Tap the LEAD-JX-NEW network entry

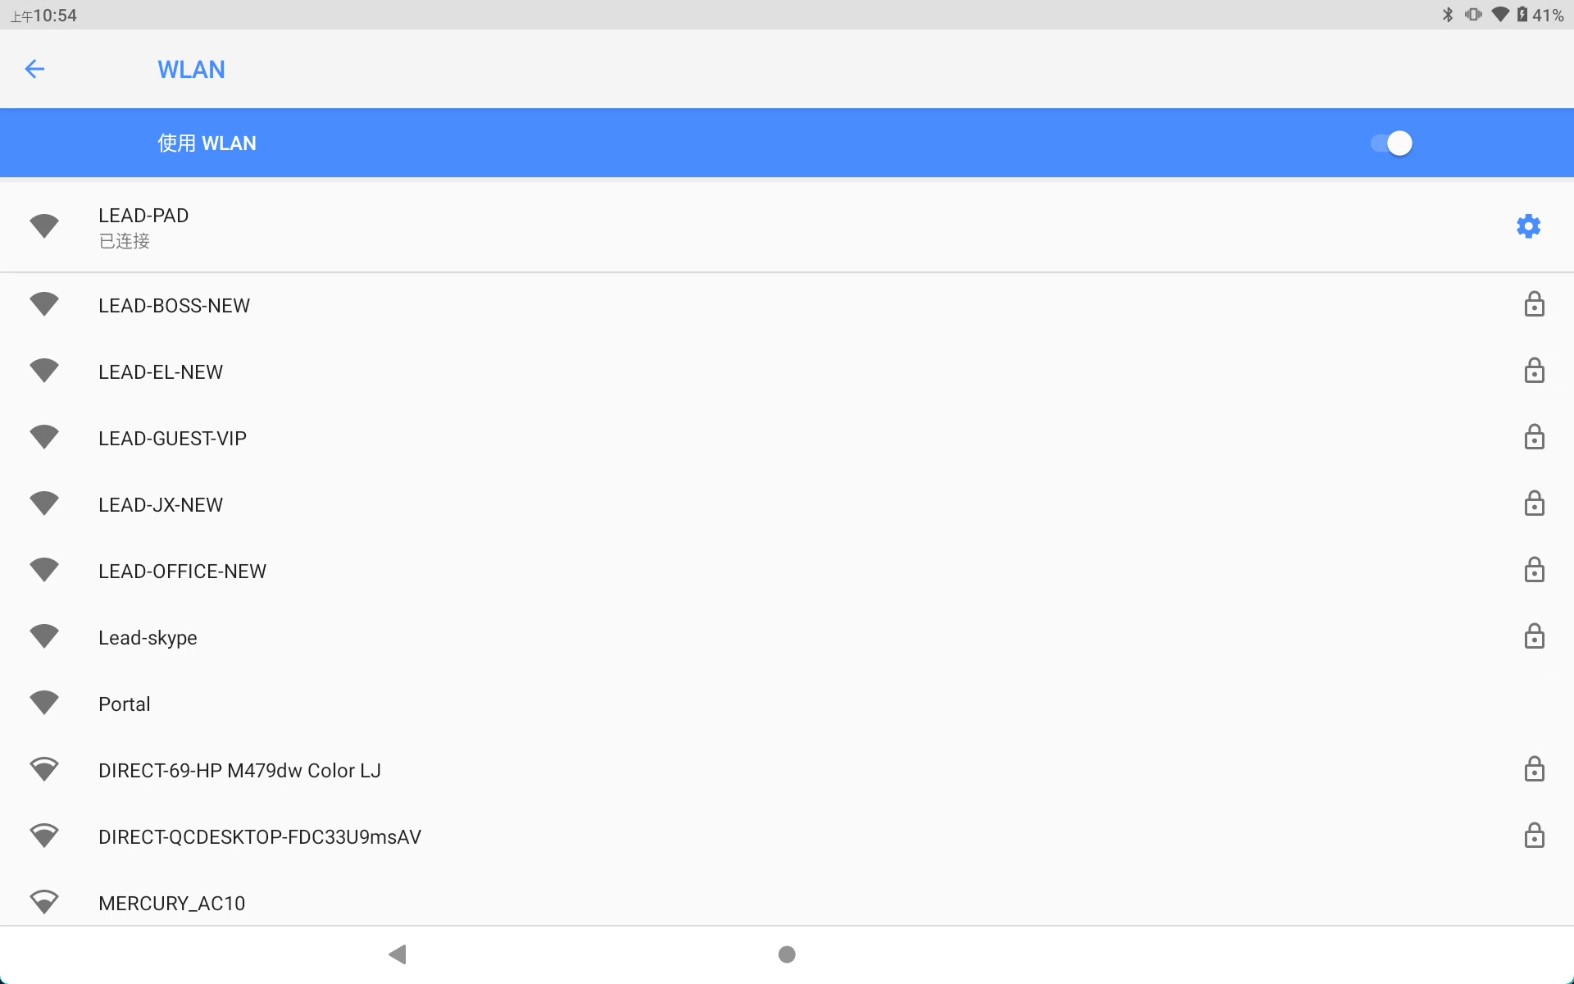(160, 505)
